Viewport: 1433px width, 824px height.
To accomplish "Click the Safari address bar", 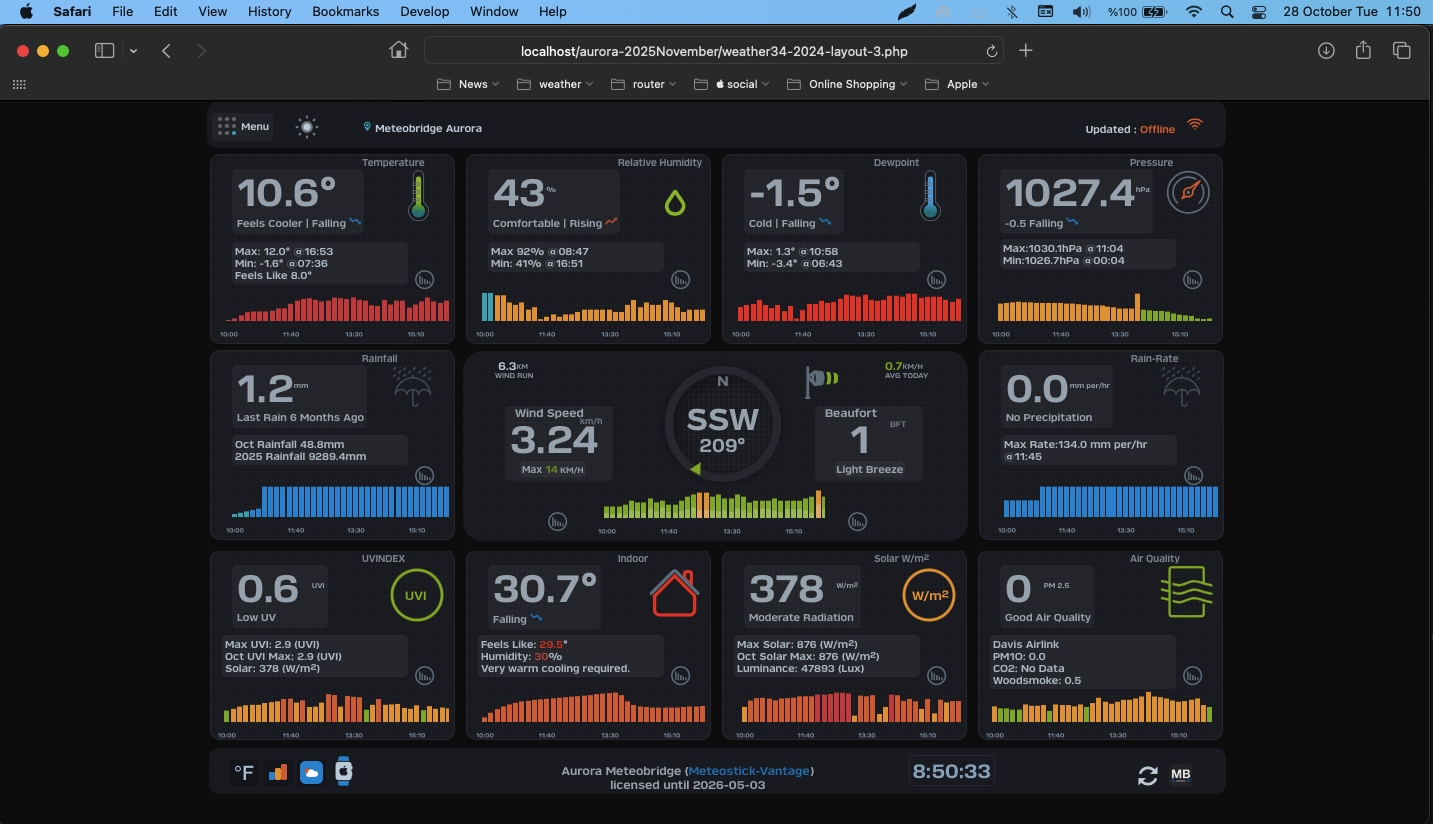I will pyautogui.click(x=714, y=51).
